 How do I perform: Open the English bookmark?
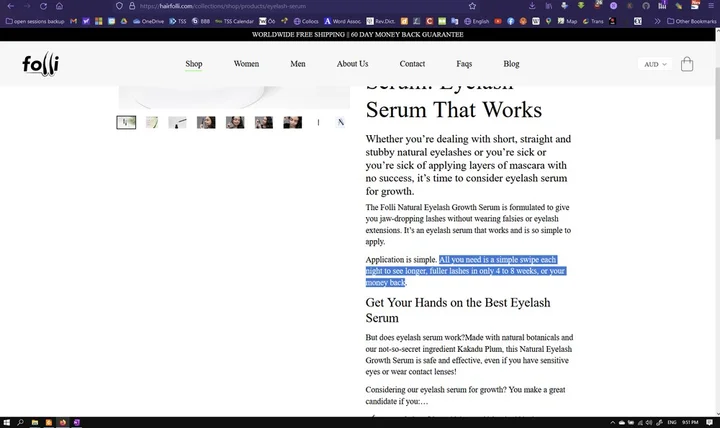pyautogui.click(x=477, y=21)
